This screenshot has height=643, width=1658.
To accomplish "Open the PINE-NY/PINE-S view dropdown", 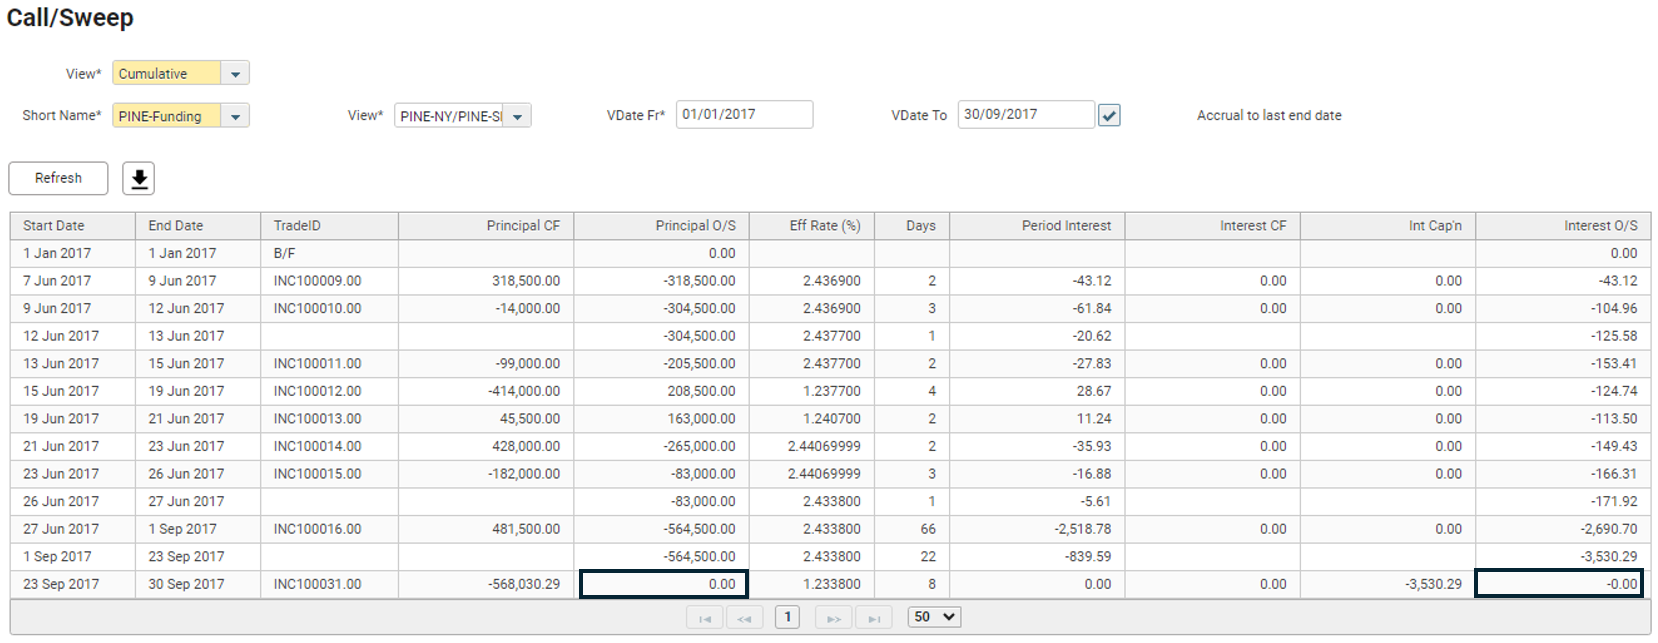I will coord(517,116).
